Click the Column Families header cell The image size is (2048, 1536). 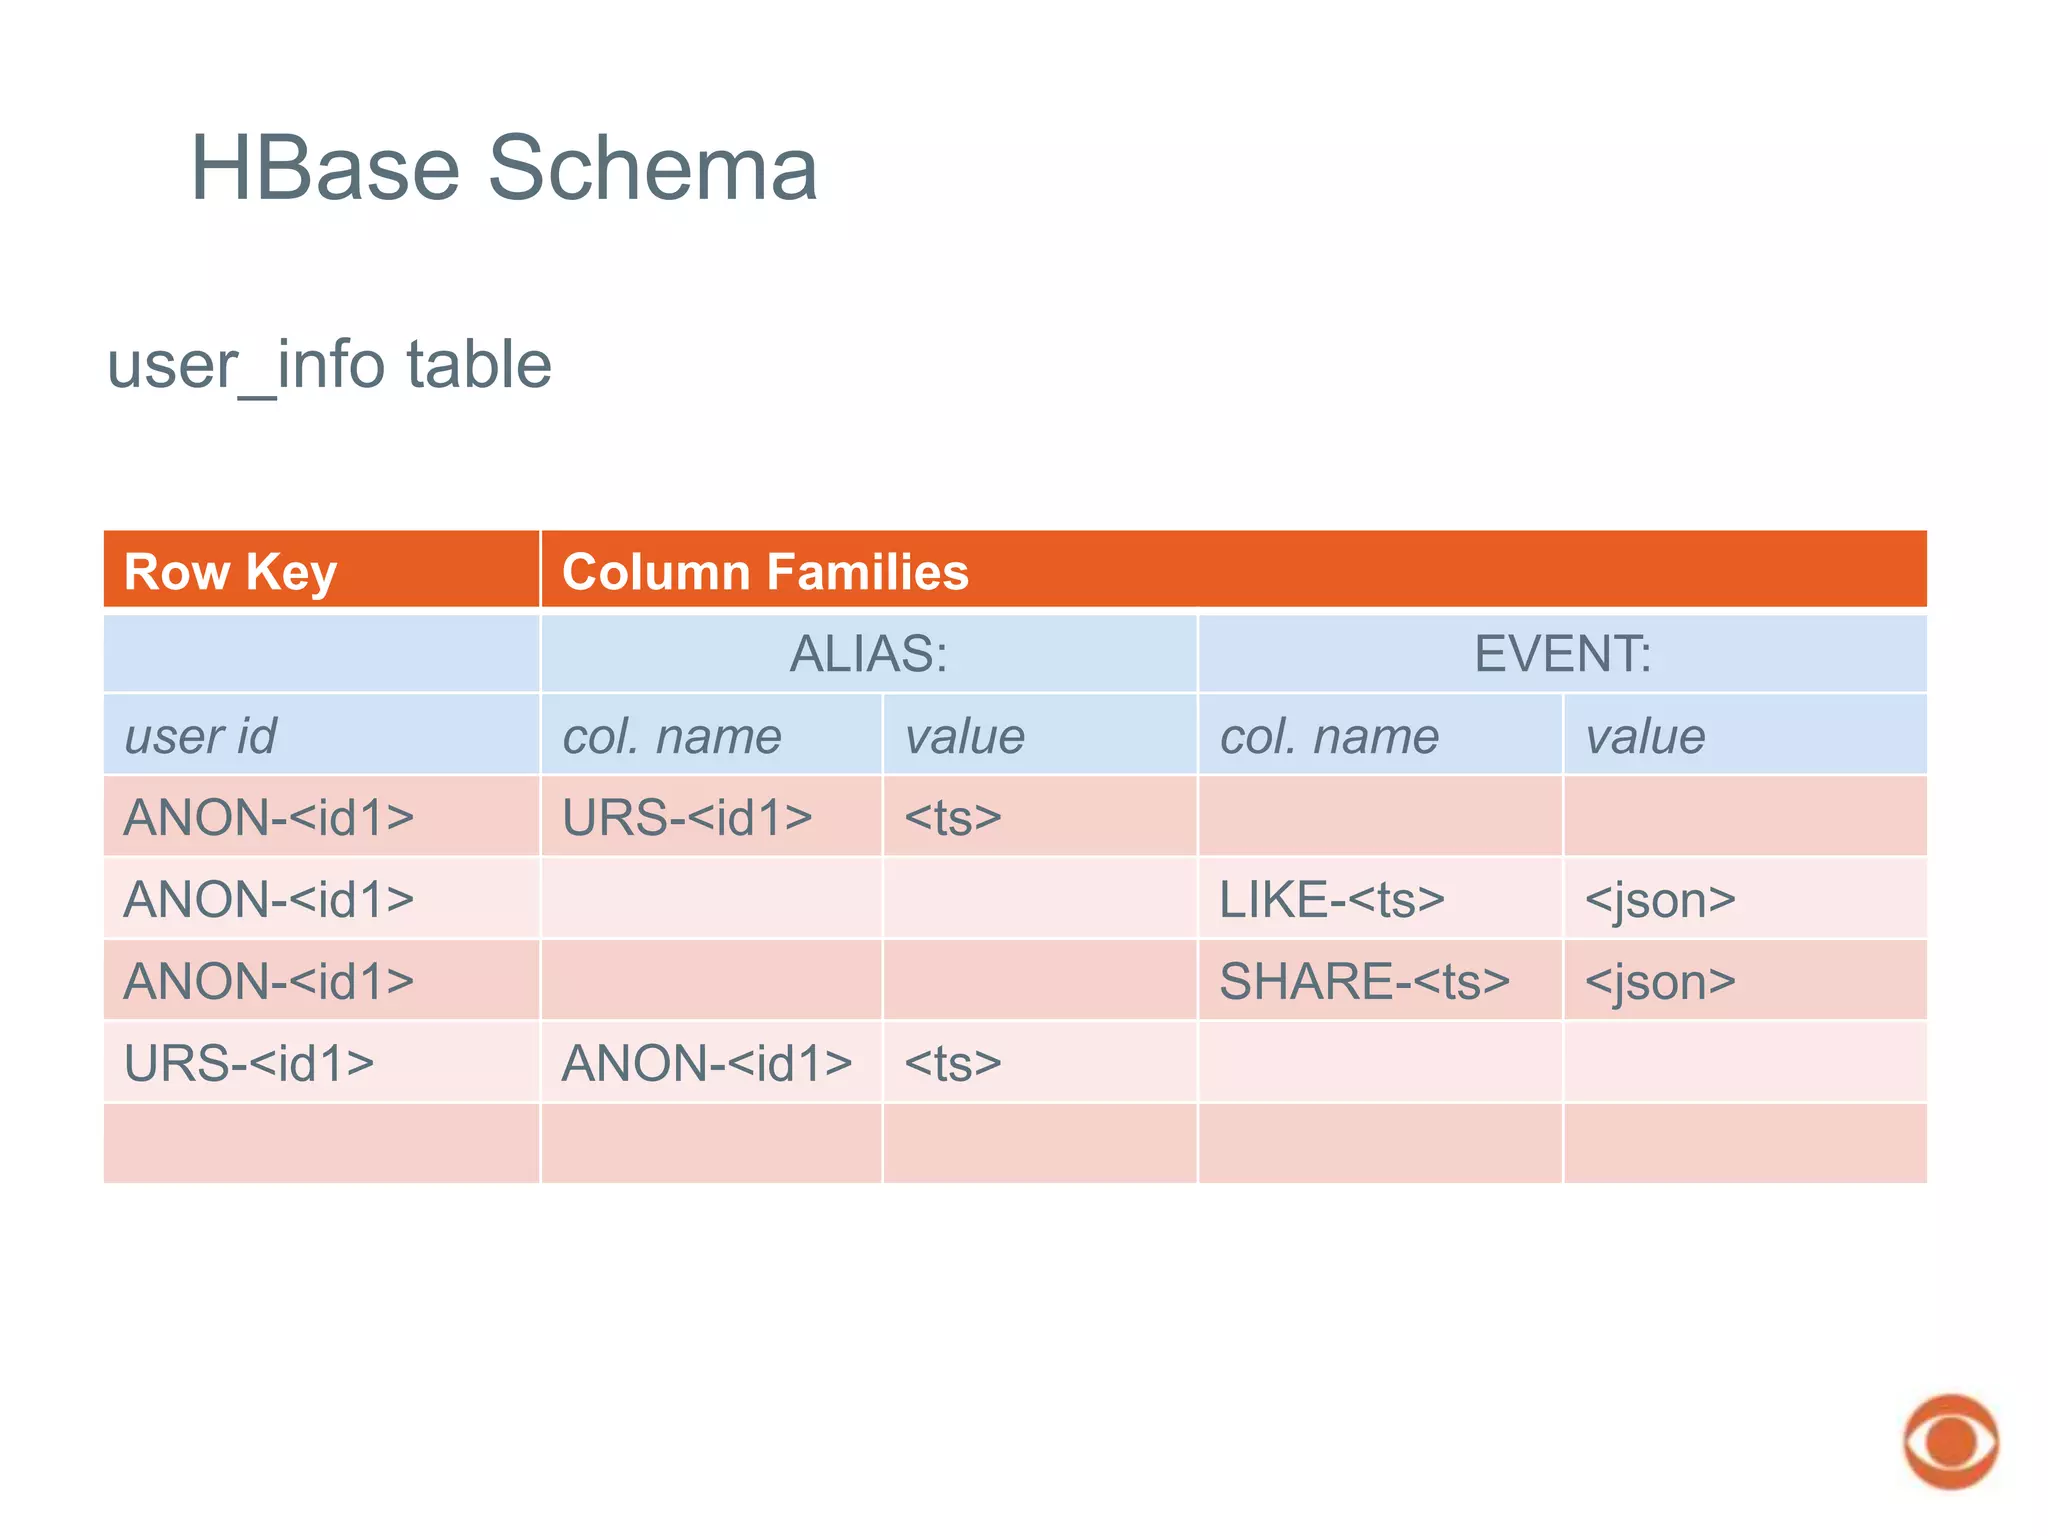pos(1232,571)
